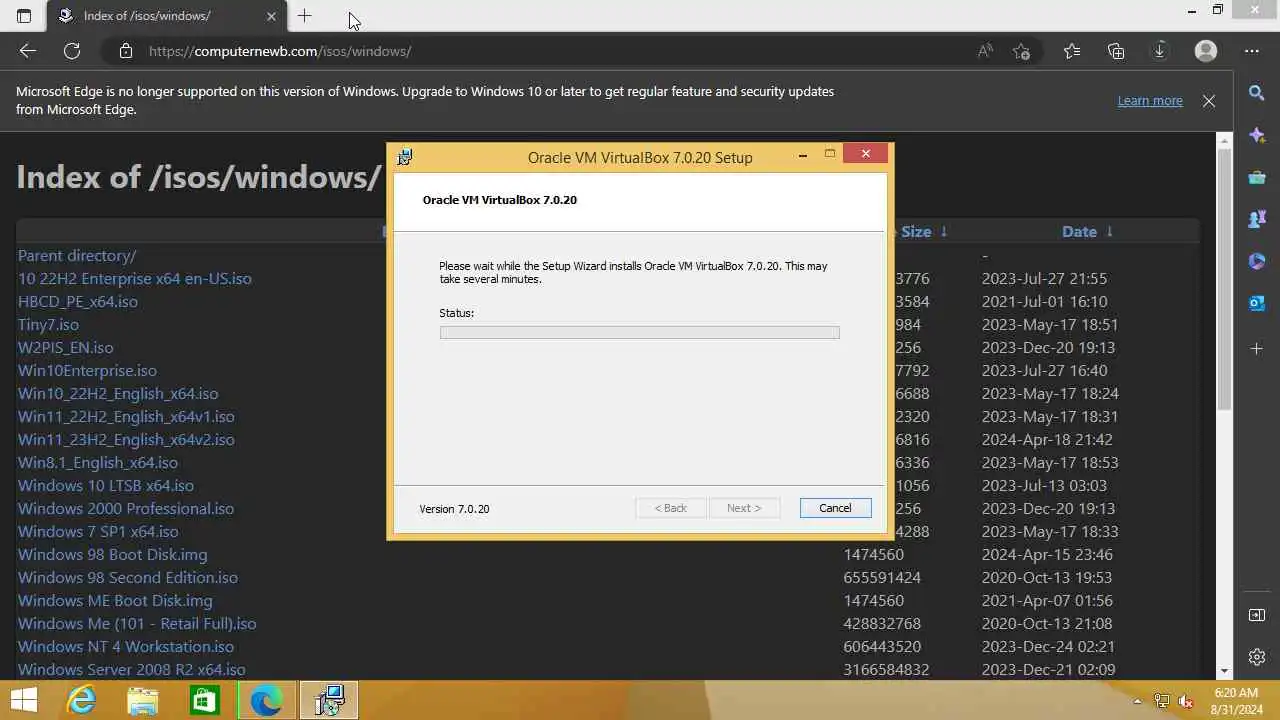This screenshot has width=1280, height=720.
Task: Open sidebar Outlook icon
Action: [1257, 303]
